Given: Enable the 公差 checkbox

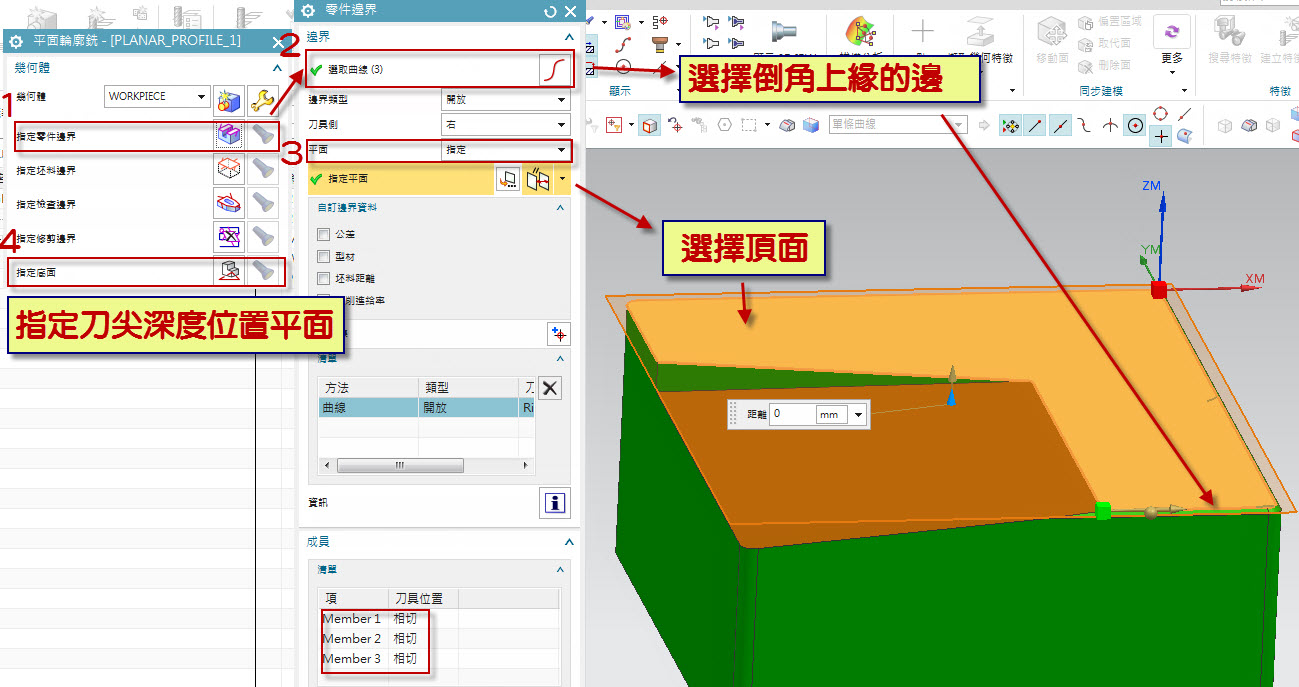Looking at the screenshot, I should 323,234.
